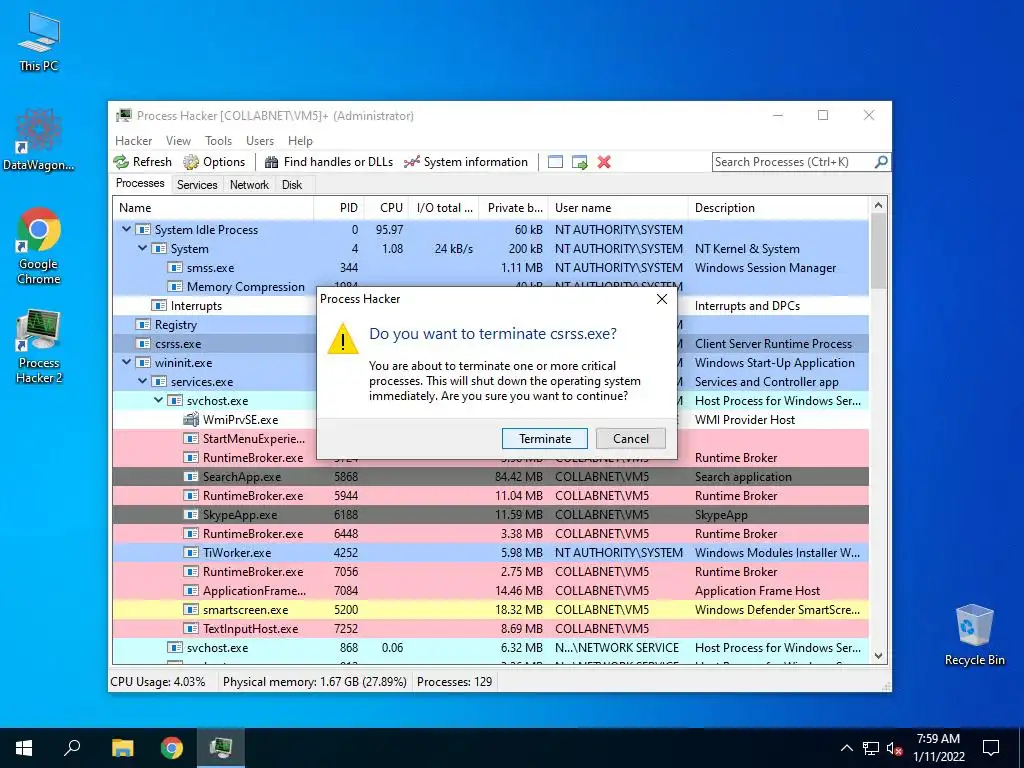Select the SkypeApp.exe process row
This screenshot has height=768, width=1024.
click(x=490, y=515)
